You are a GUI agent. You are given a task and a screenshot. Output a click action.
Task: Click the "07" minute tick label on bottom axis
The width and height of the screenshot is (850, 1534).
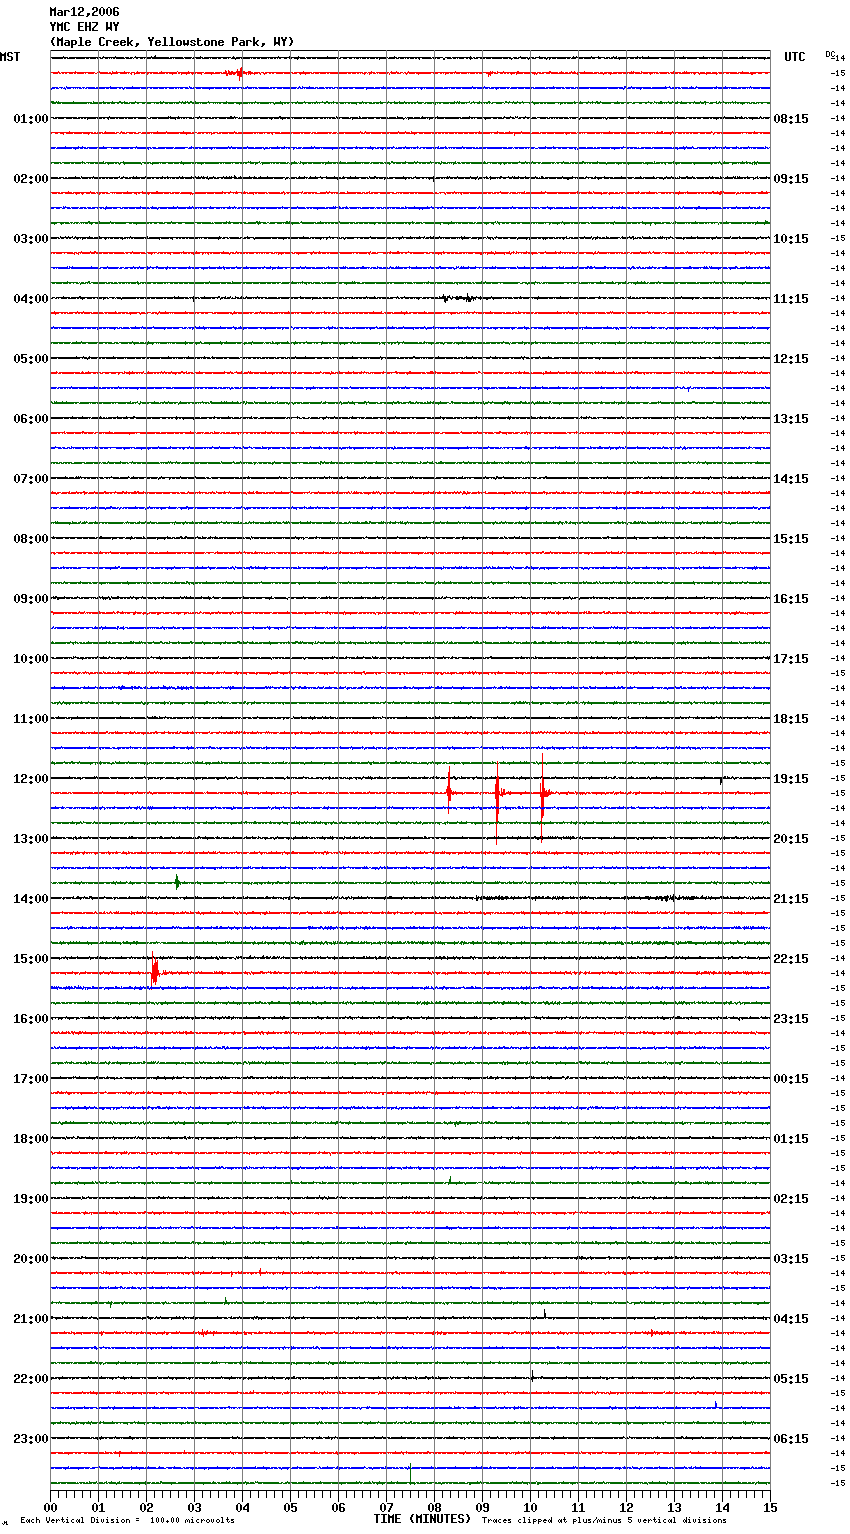[386, 1507]
